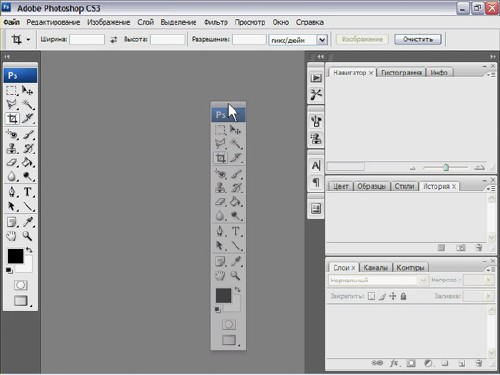
Task: Collapse the left toolbox with double arrows
Action: point(7,57)
